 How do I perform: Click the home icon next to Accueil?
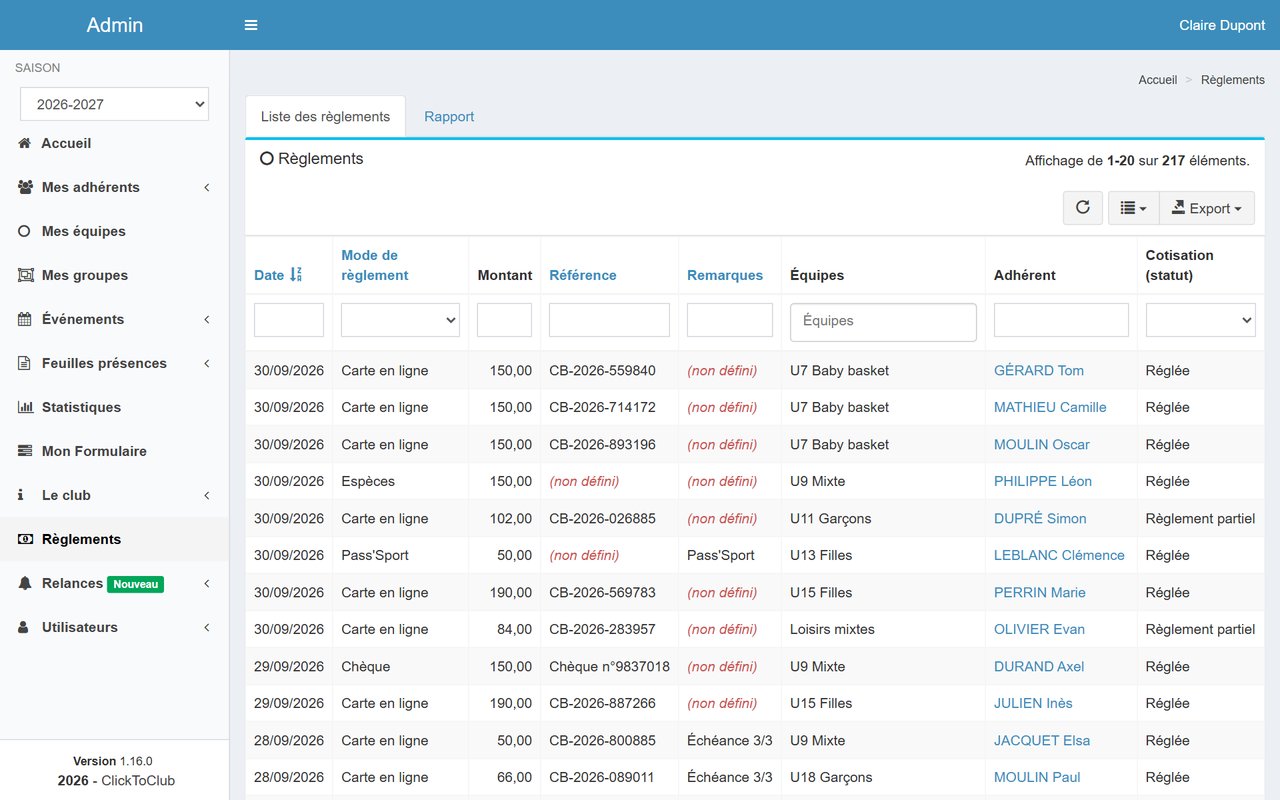click(x=25, y=143)
